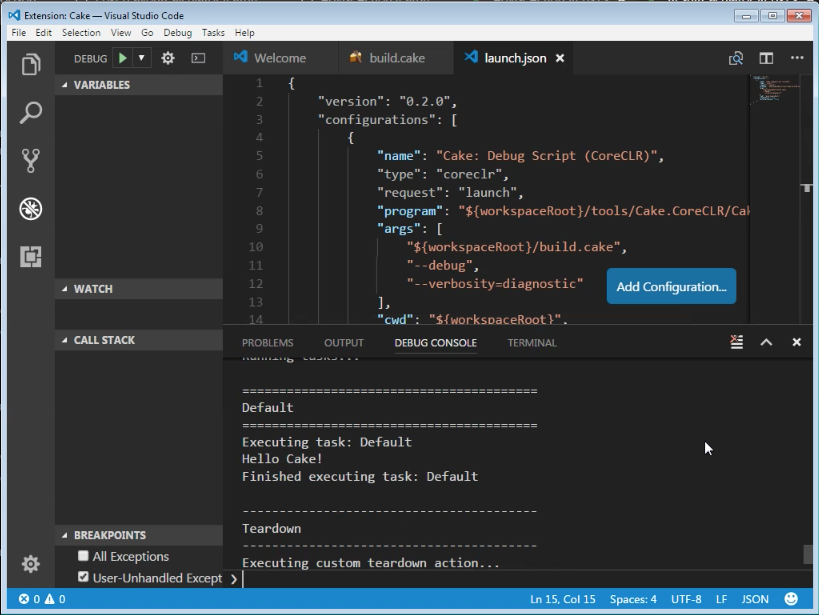Change encoding via UTF-8 status item
The width and height of the screenshot is (819, 615).
click(x=686, y=599)
